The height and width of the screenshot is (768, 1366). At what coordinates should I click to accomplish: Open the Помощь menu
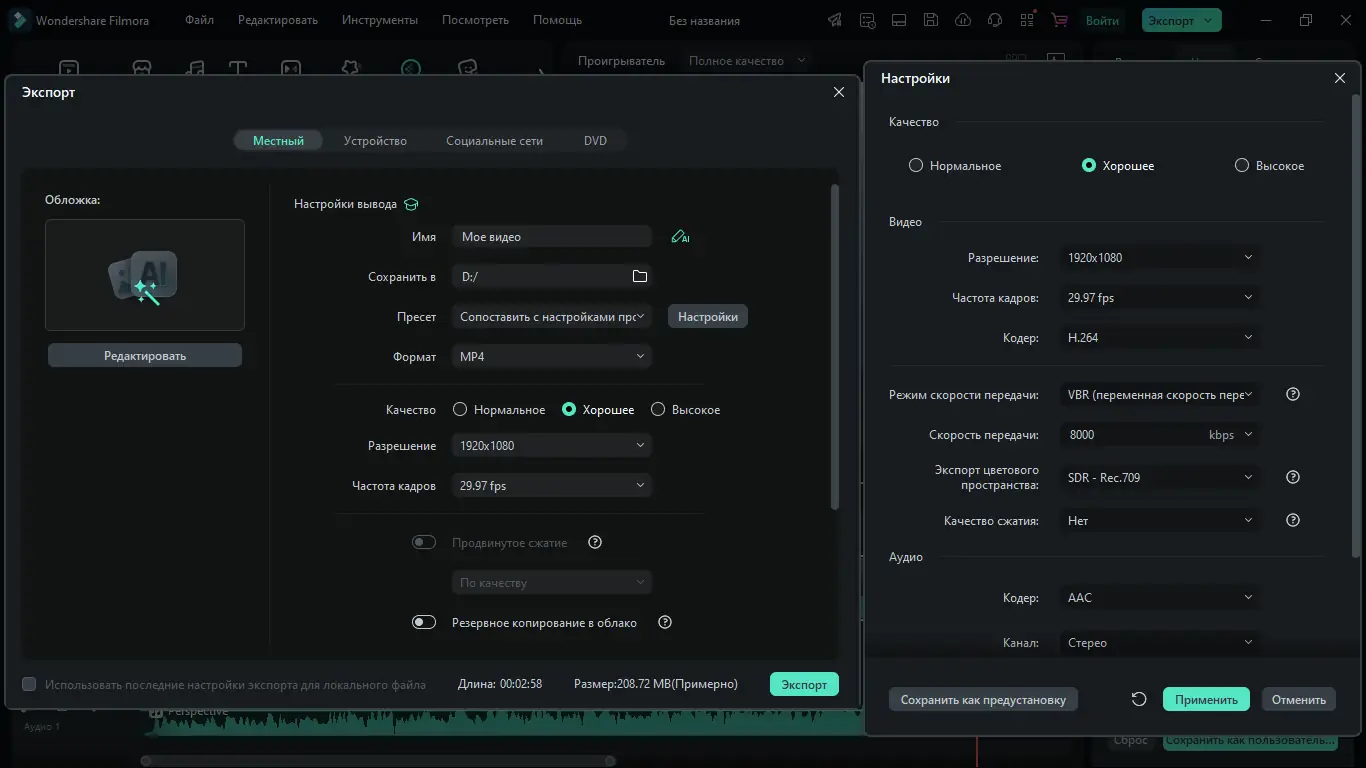point(557,20)
